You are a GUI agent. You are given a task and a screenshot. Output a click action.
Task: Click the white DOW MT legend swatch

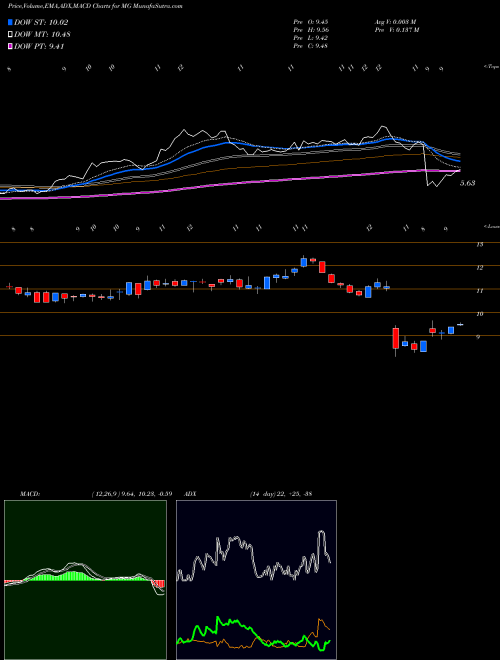[10, 35]
